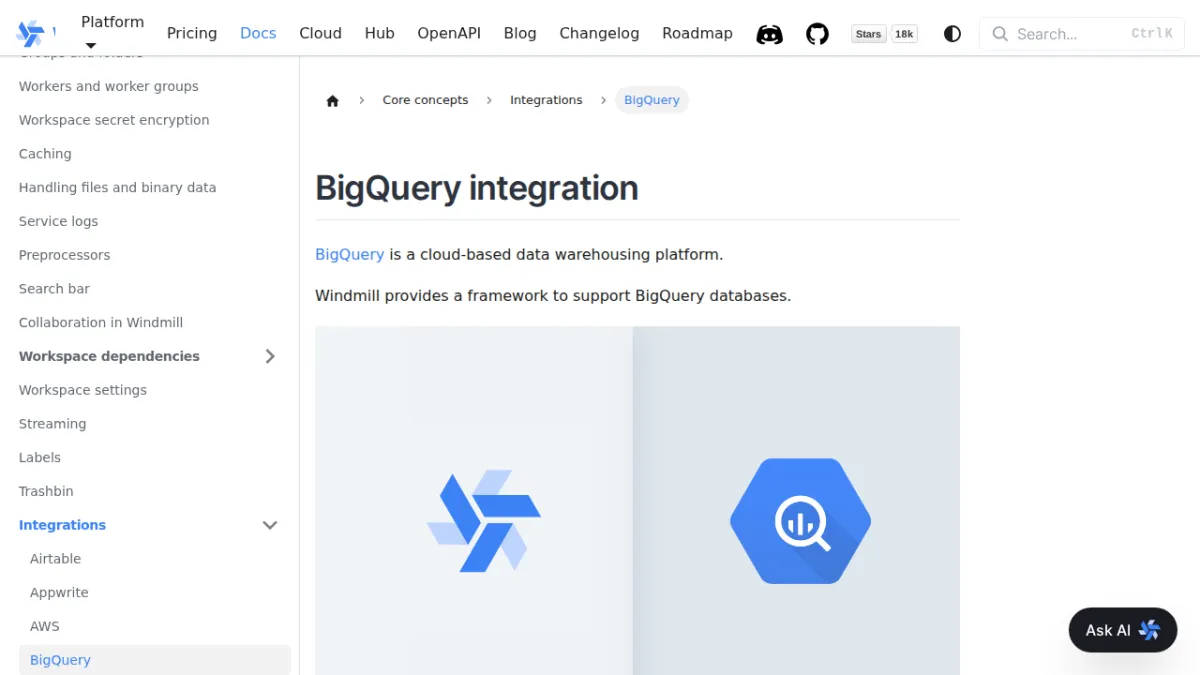Click the magnifier icon in the search box
This screenshot has width=1200, height=675.
click(999, 34)
